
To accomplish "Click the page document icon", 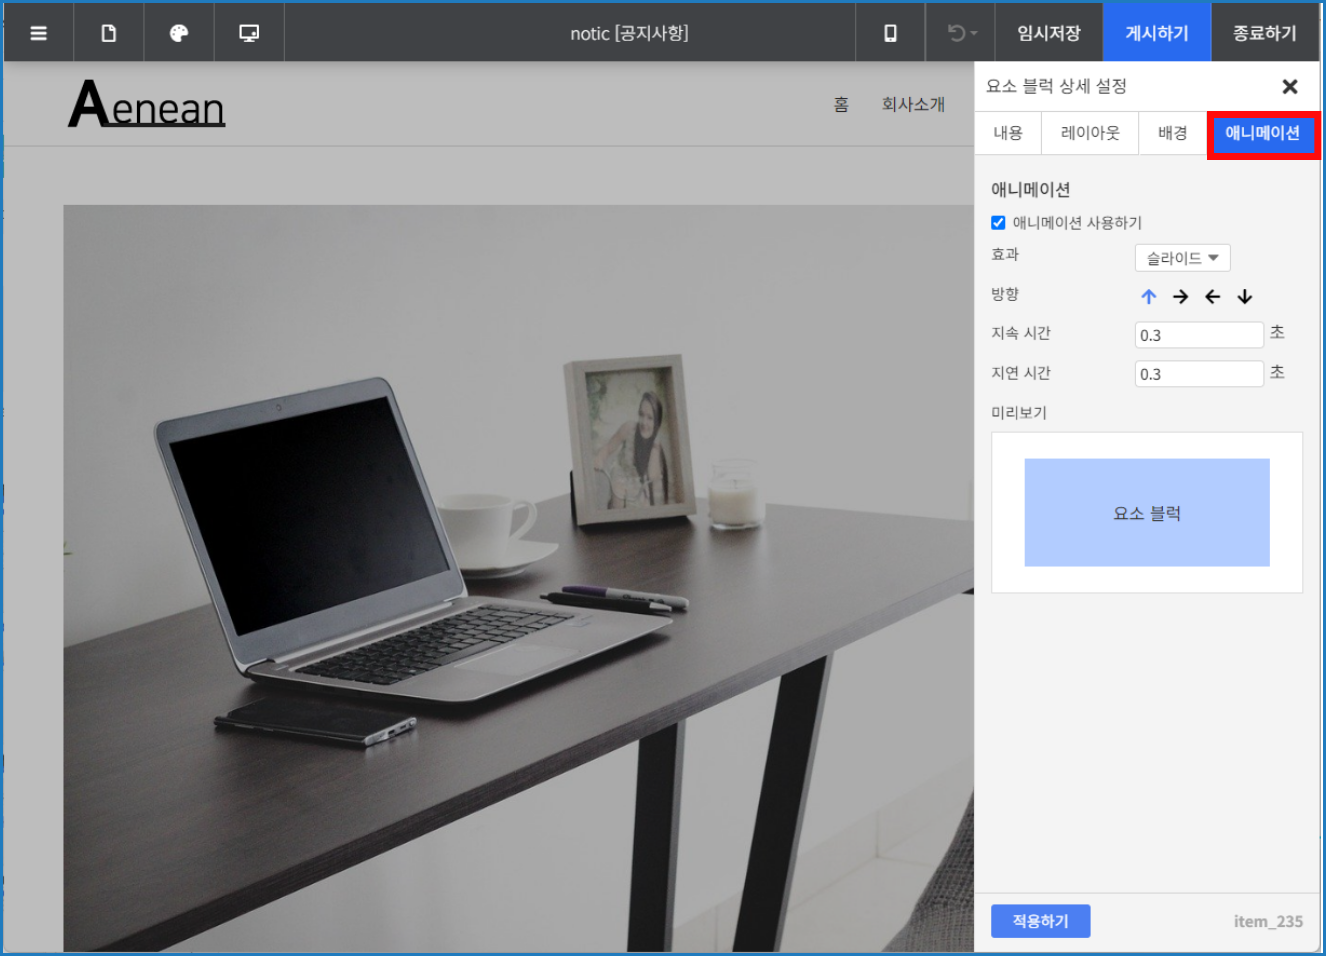I will [109, 33].
